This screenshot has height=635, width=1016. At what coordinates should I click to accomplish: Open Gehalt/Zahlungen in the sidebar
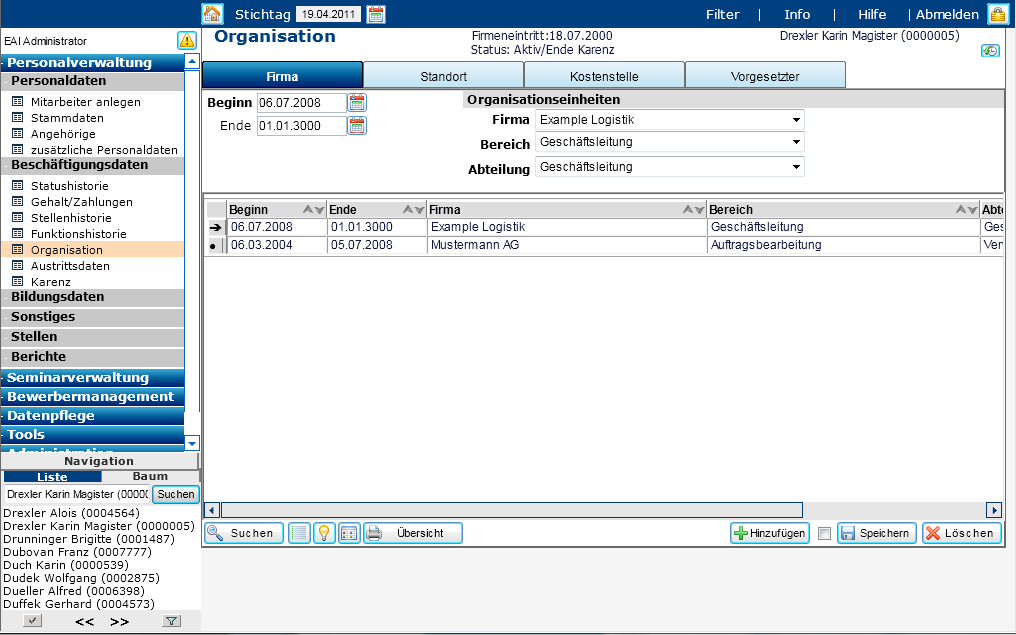point(82,202)
